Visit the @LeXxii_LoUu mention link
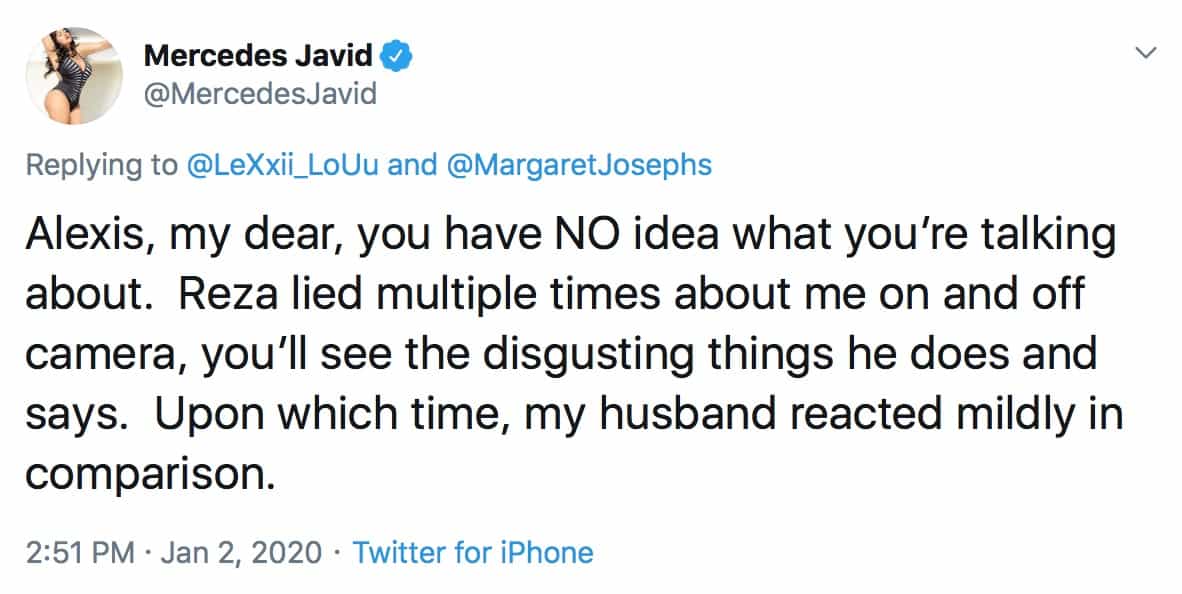 click(x=280, y=164)
